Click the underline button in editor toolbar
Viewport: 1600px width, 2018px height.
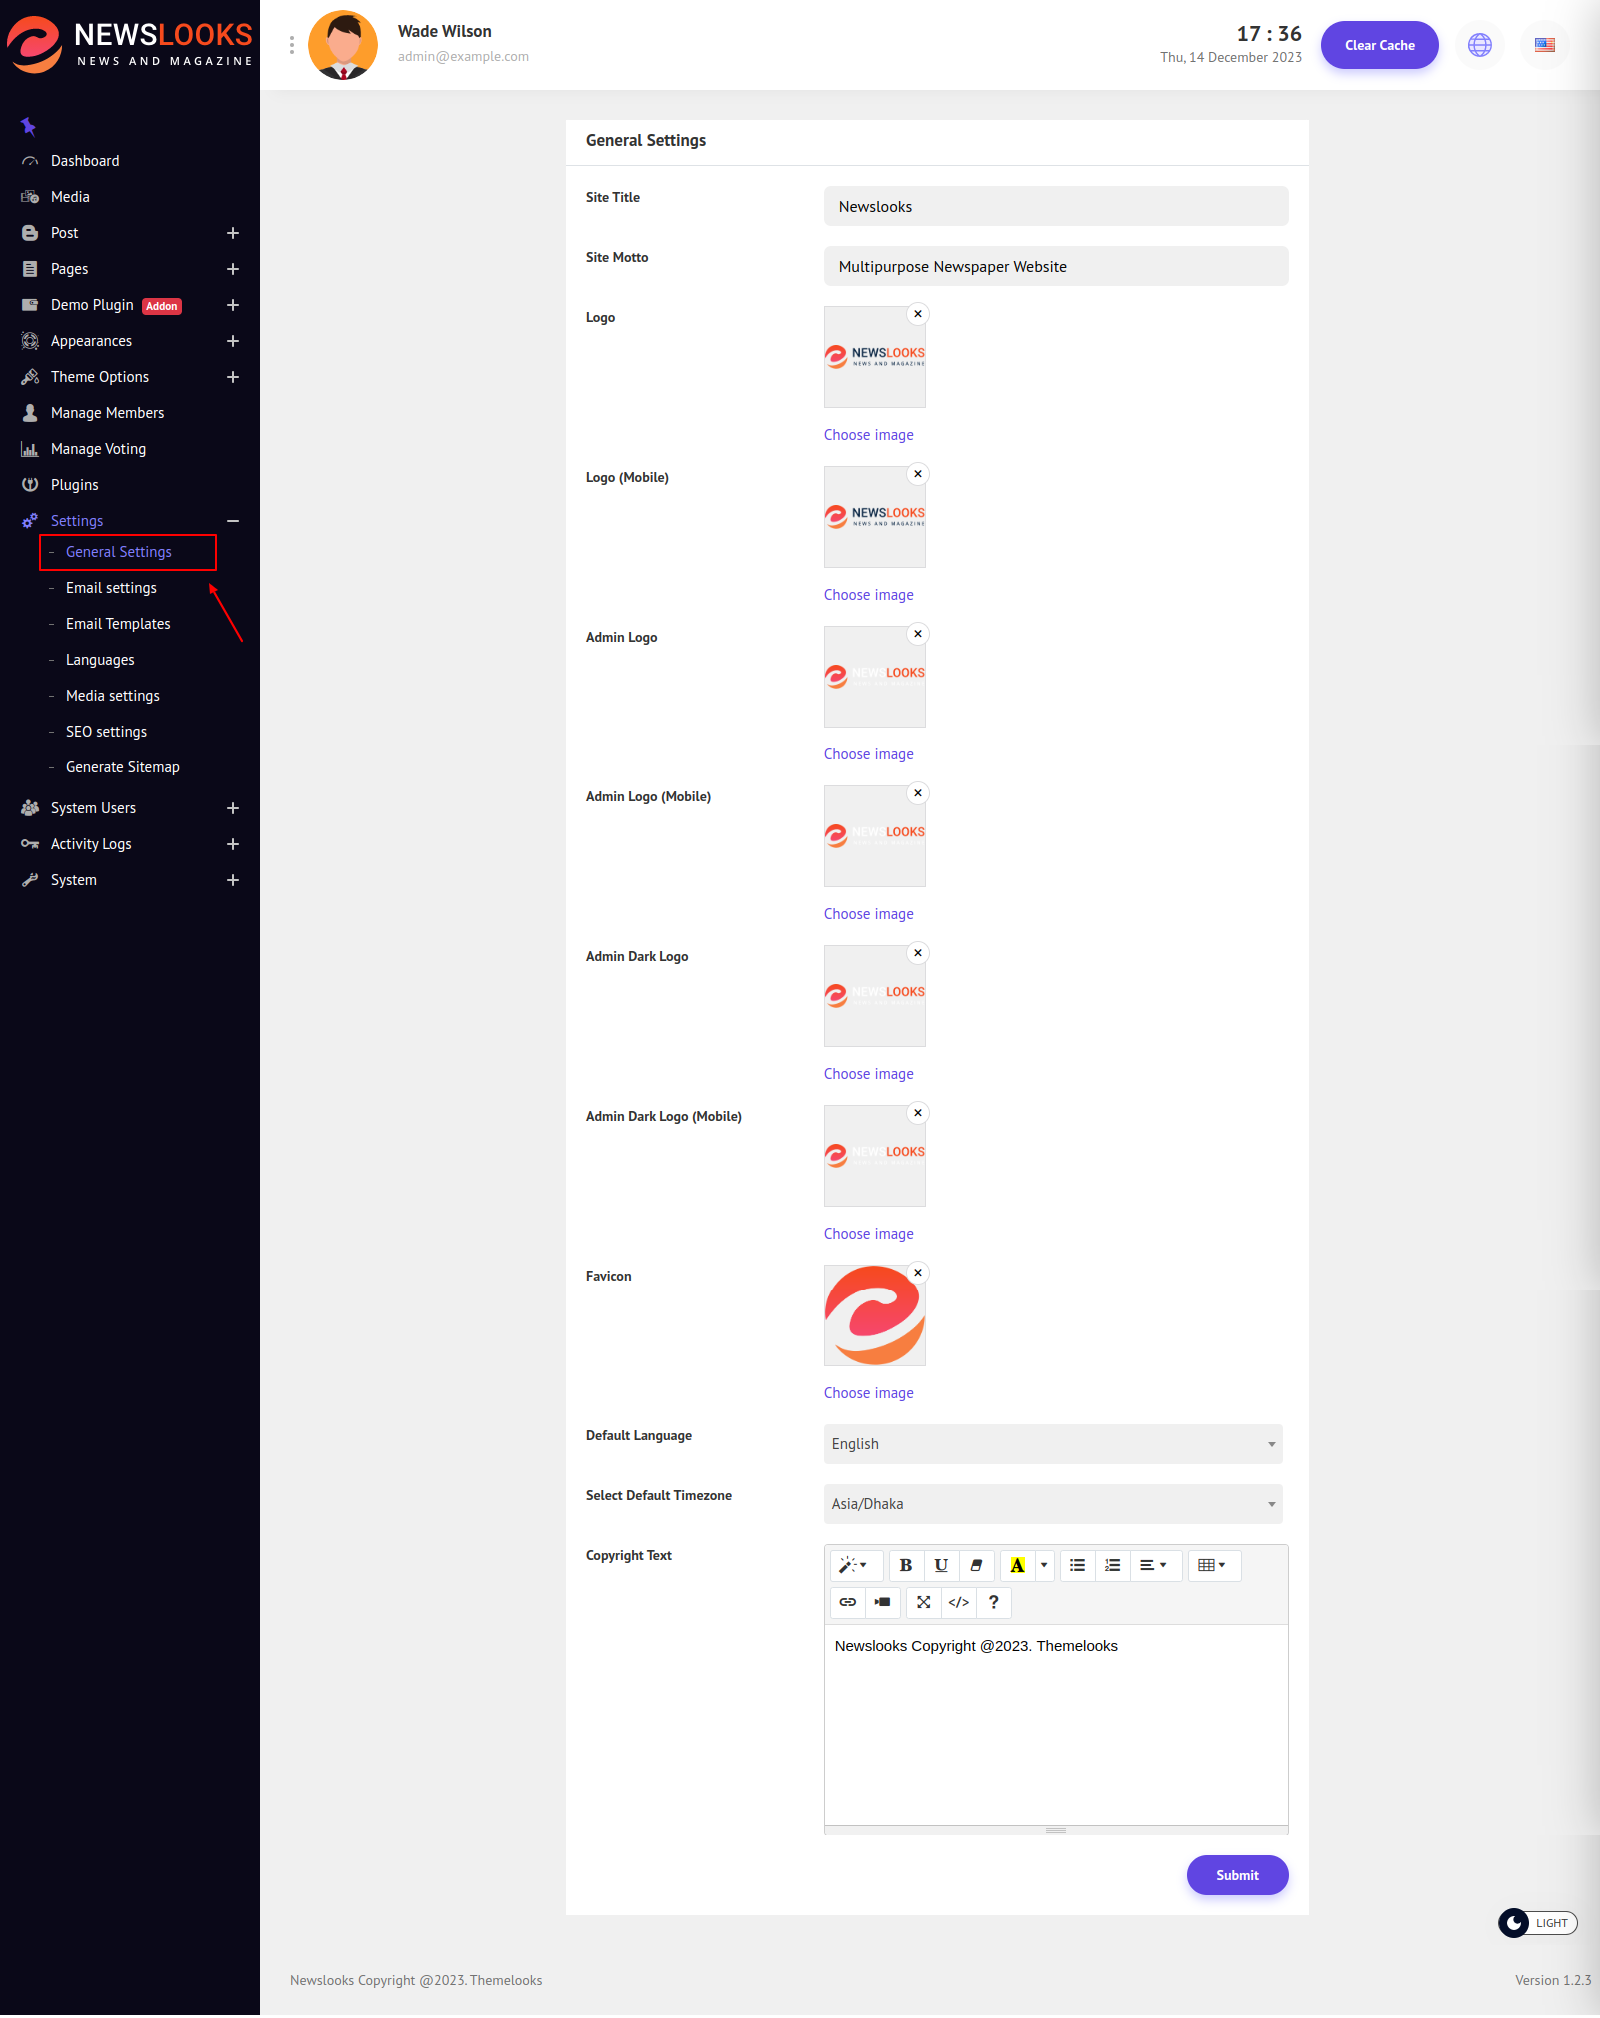(x=941, y=1565)
